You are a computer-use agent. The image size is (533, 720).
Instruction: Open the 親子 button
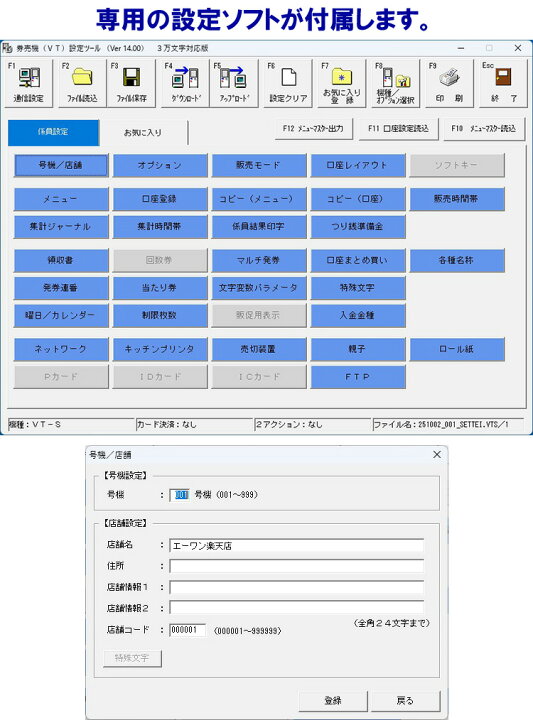pos(358,349)
